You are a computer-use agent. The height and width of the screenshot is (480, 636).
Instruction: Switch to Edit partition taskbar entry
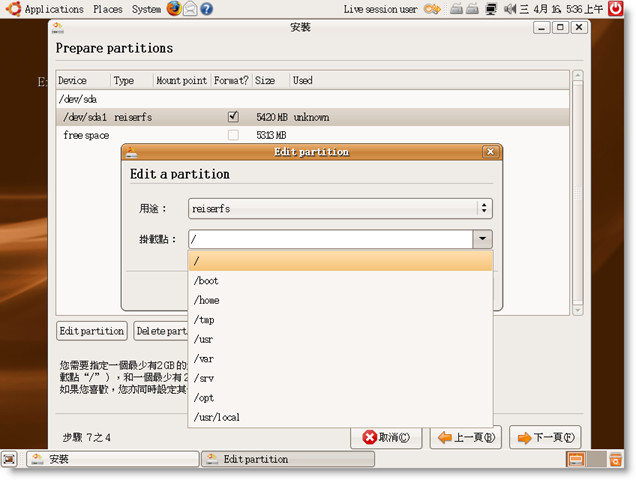288,459
